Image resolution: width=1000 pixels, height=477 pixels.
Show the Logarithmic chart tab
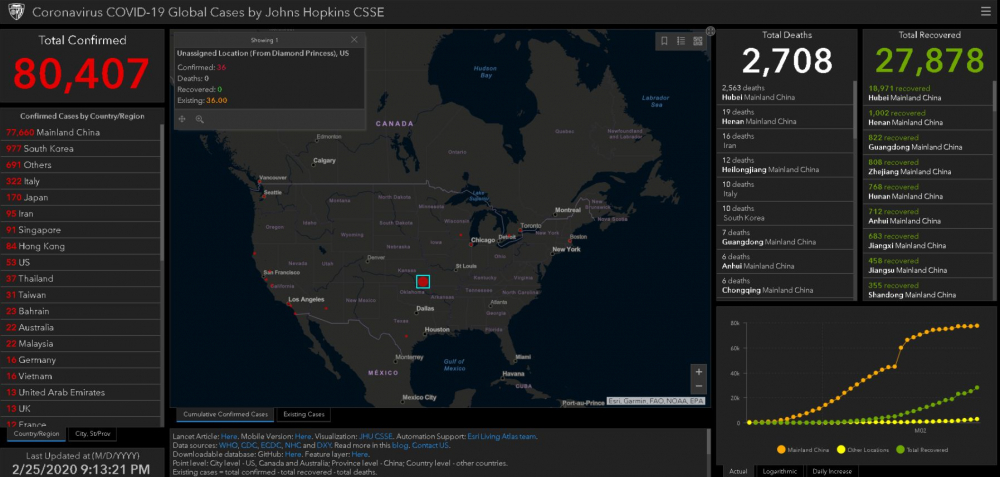click(779, 471)
